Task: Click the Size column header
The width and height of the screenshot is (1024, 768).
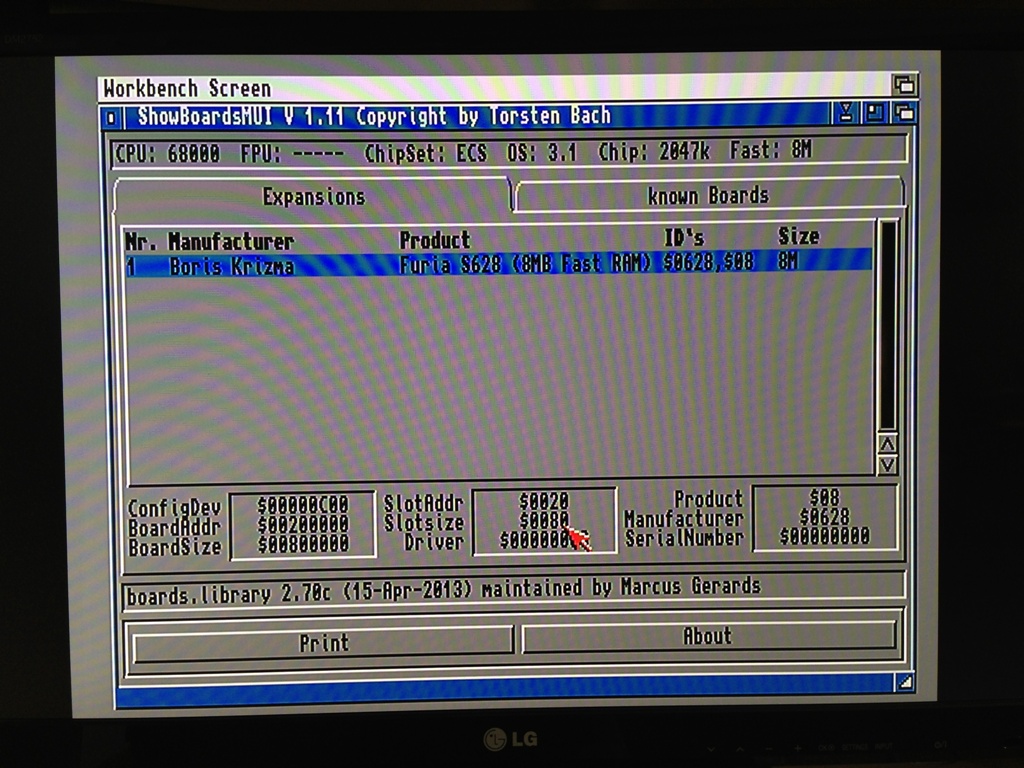Action: point(798,236)
